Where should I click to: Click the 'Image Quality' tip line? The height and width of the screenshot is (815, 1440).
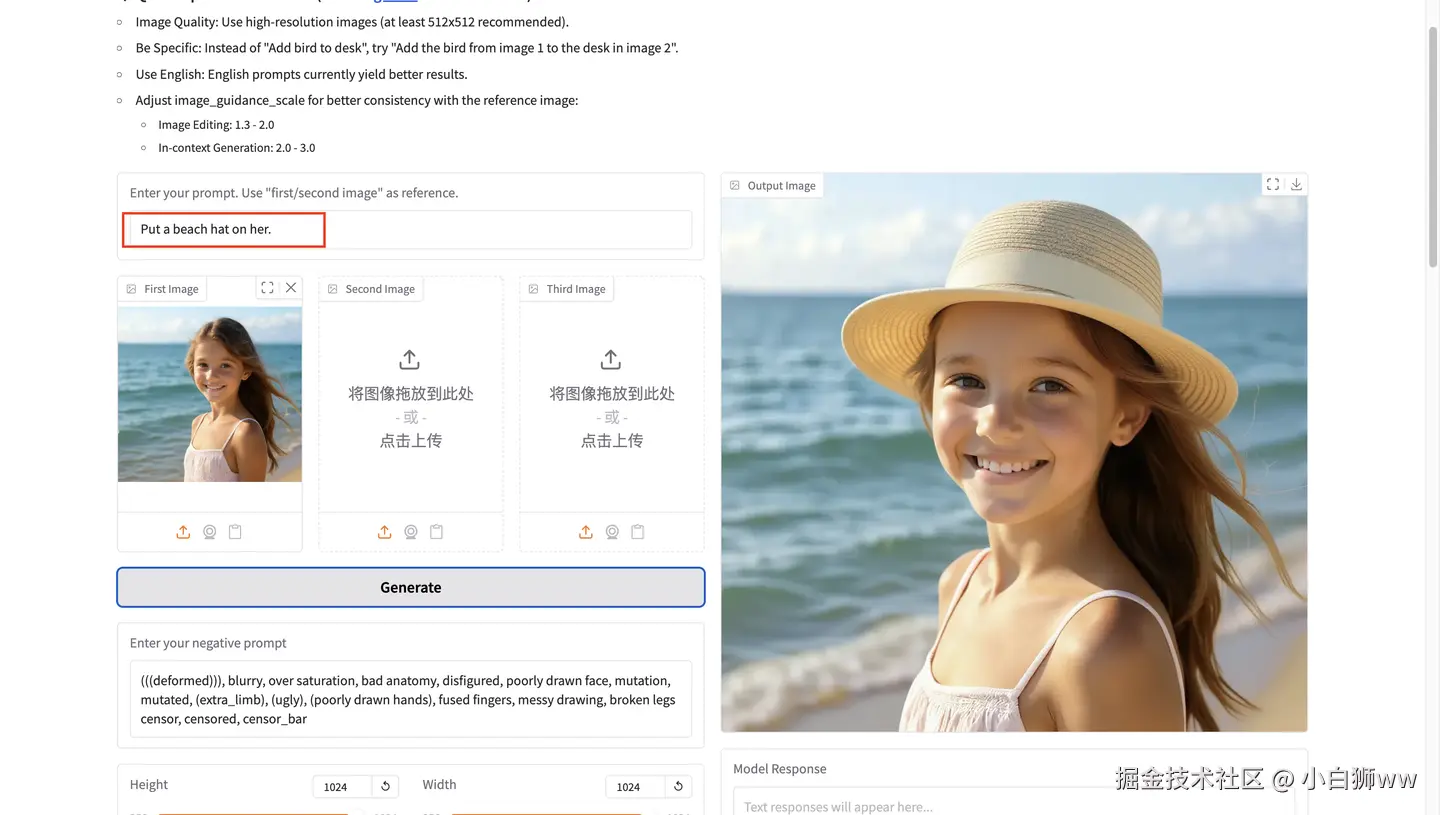(x=352, y=22)
